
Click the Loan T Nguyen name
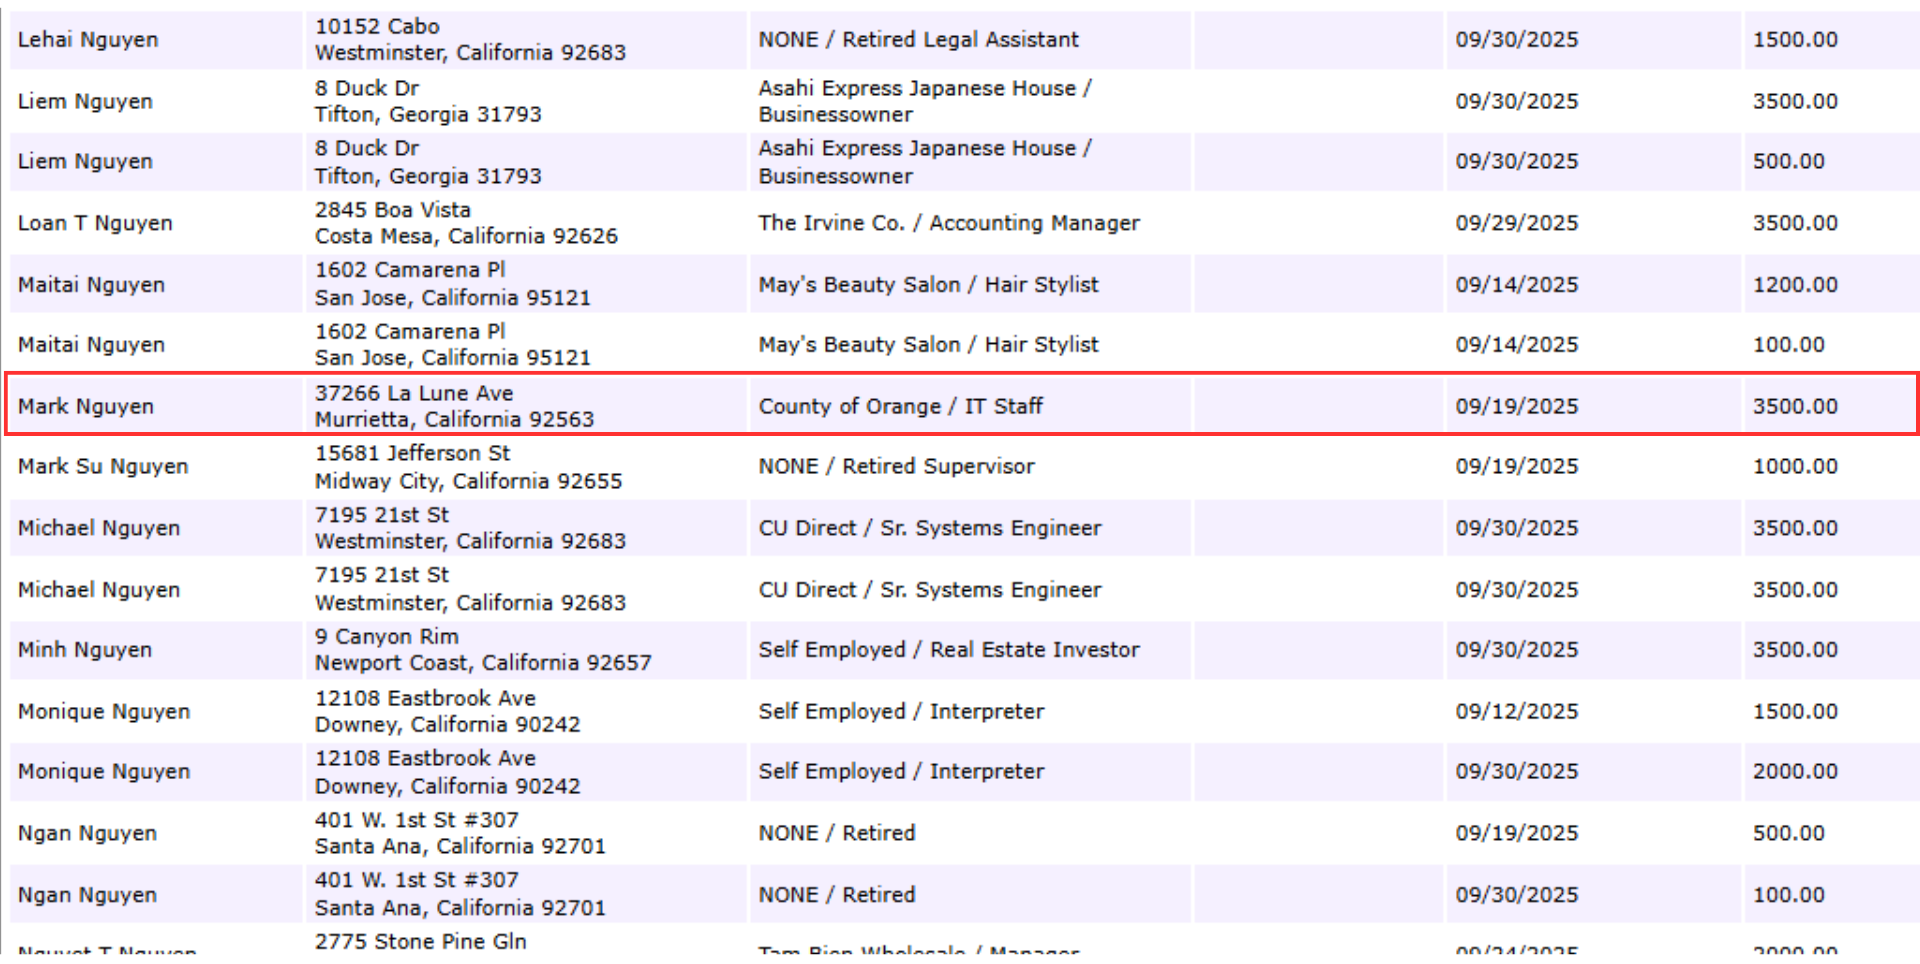(95, 223)
